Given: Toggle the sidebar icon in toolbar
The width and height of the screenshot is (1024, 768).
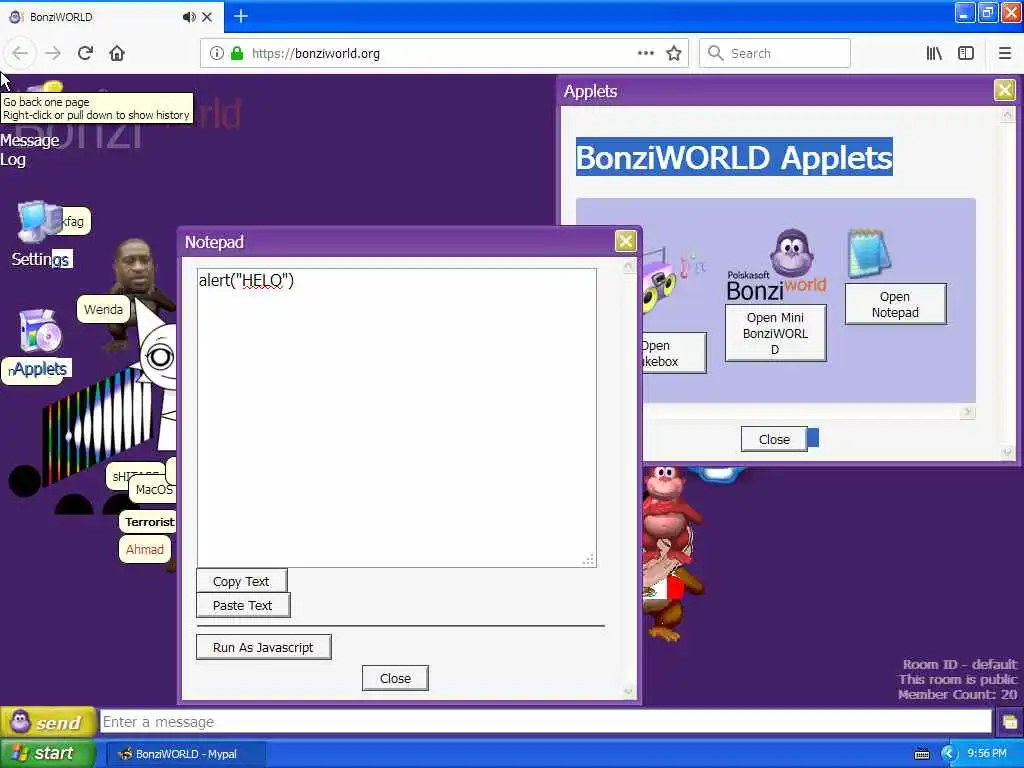Looking at the screenshot, I should click(966, 54).
